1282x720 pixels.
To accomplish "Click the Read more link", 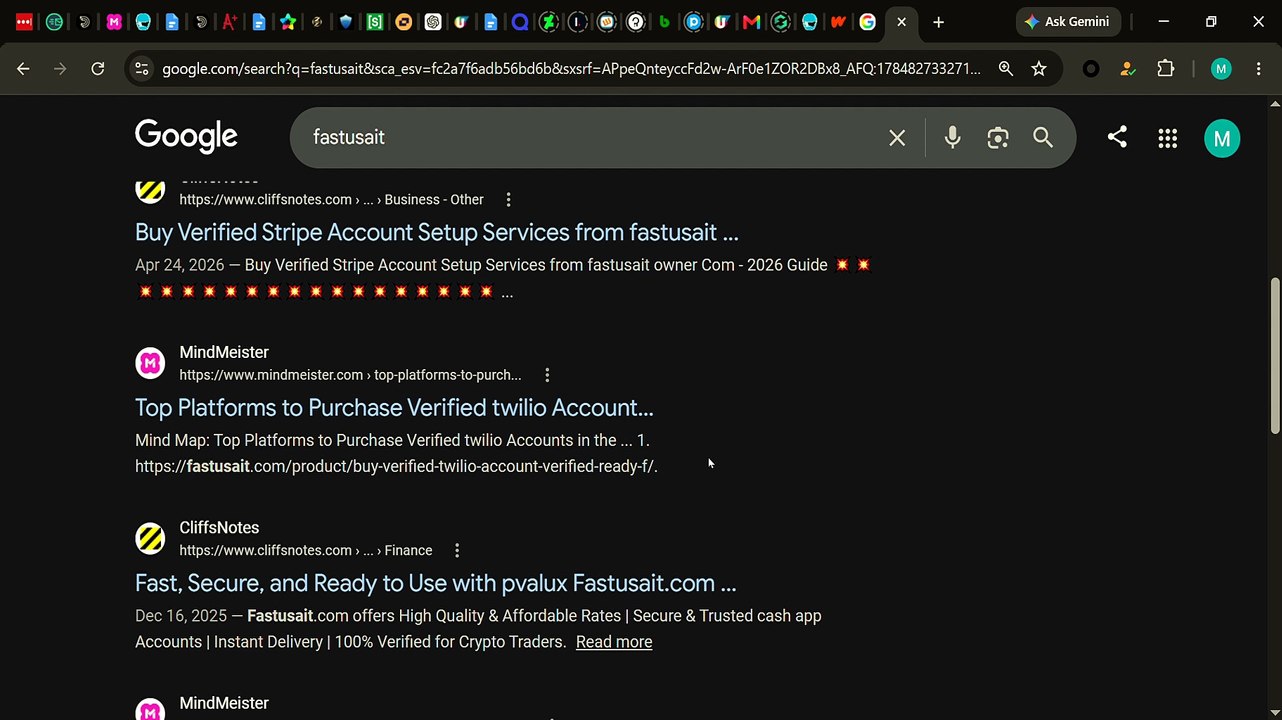I will coord(614,642).
